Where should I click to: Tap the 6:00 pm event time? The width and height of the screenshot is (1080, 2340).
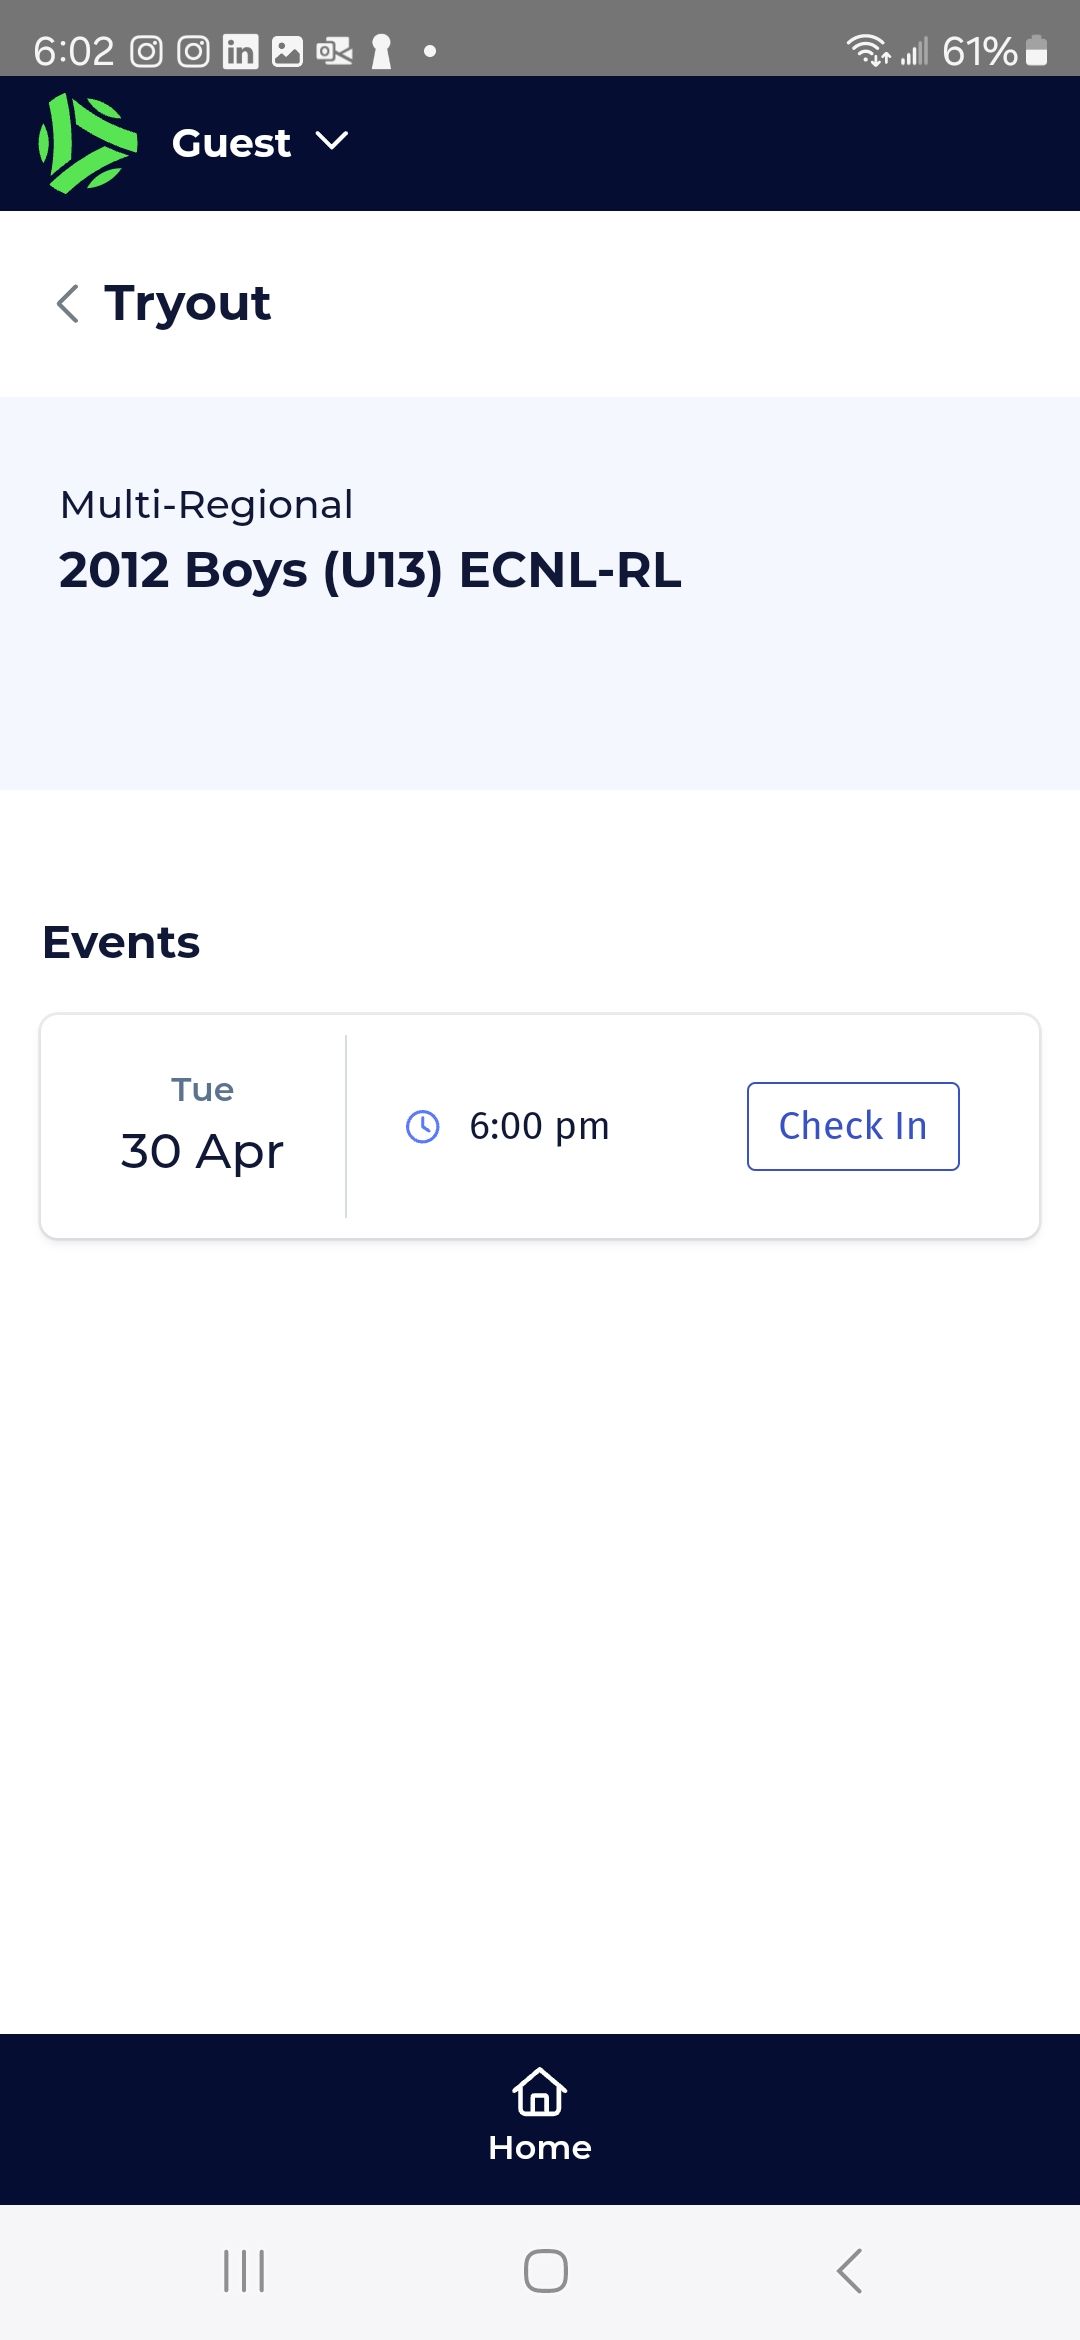click(x=539, y=1126)
